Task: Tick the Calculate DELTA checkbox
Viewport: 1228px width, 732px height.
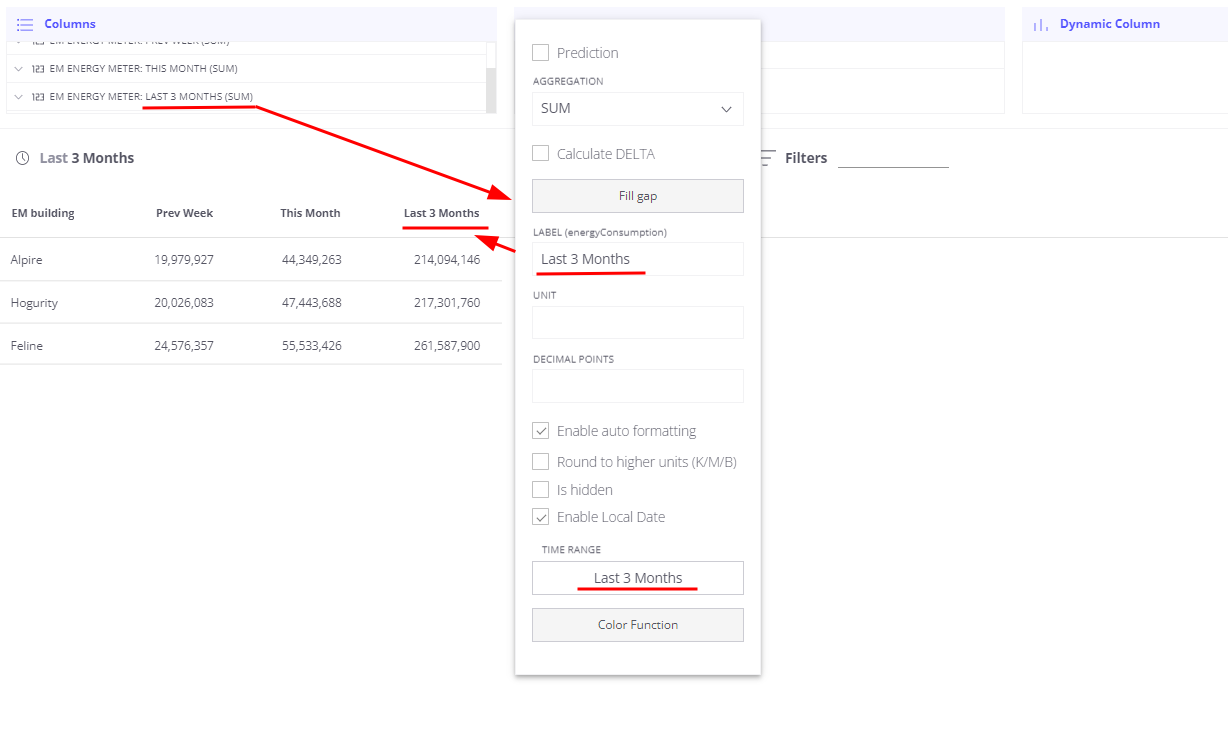Action: [540, 154]
